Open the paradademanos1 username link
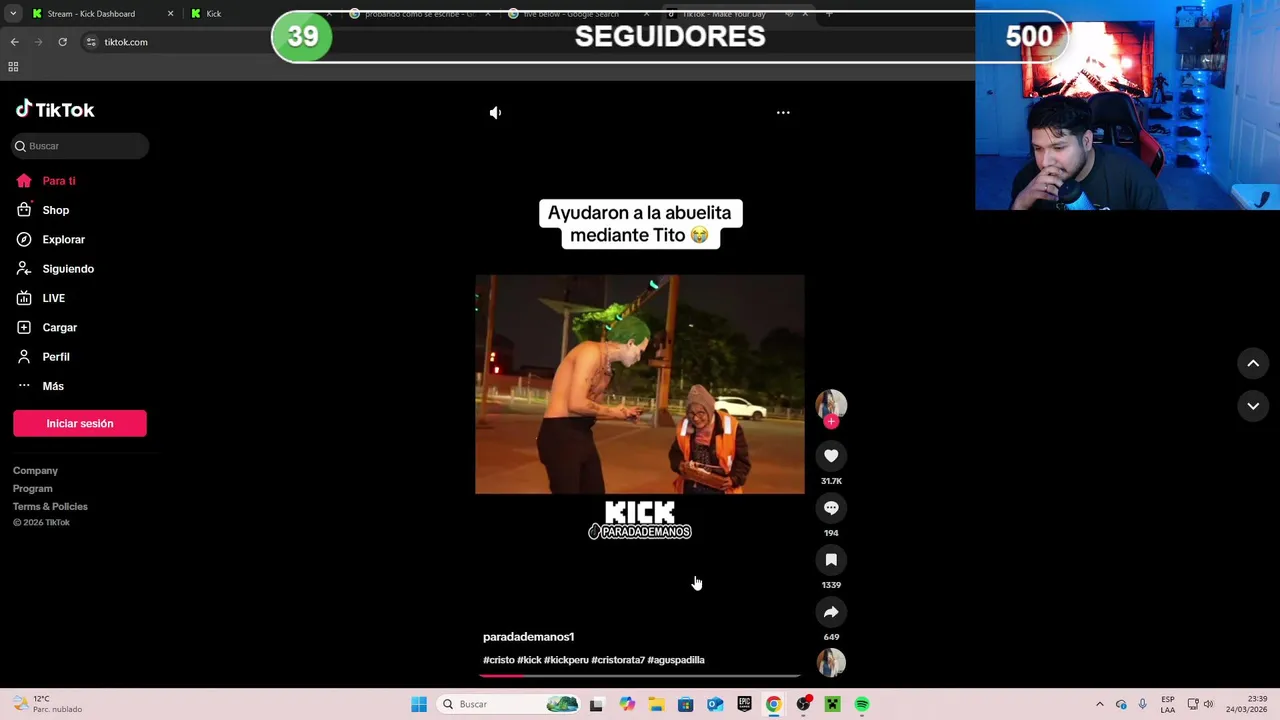This screenshot has width=1280, height=720. pyautogui.click(x=529, y=637)
